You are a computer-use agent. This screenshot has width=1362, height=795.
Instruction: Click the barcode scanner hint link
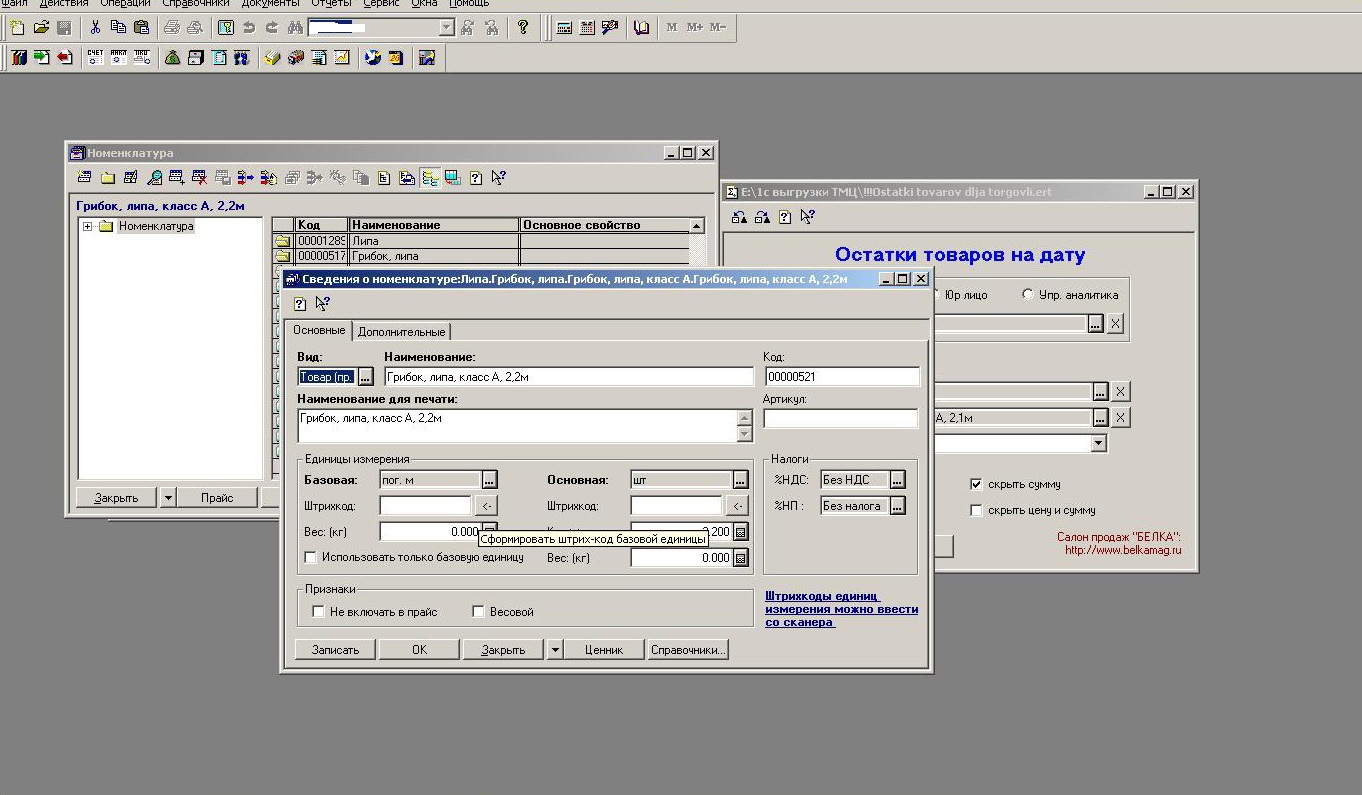tap(841, 609)
